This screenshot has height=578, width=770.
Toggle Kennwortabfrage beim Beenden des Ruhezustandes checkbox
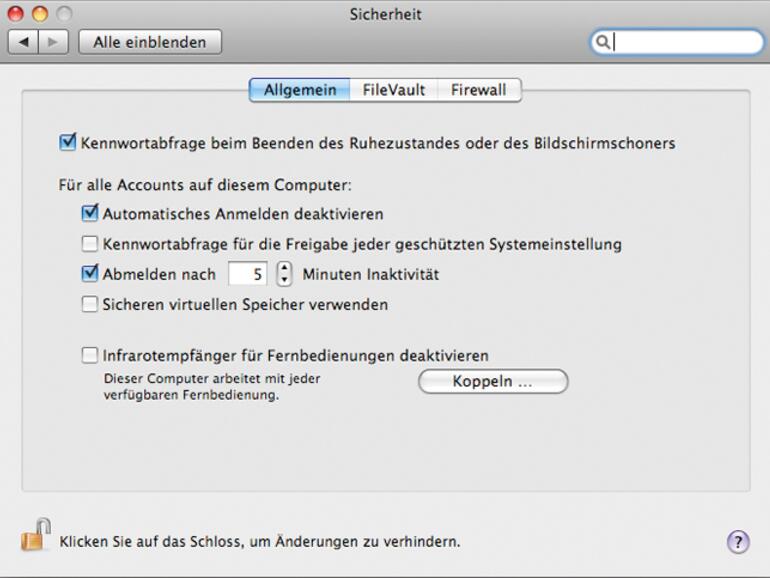tap(67, 142)
